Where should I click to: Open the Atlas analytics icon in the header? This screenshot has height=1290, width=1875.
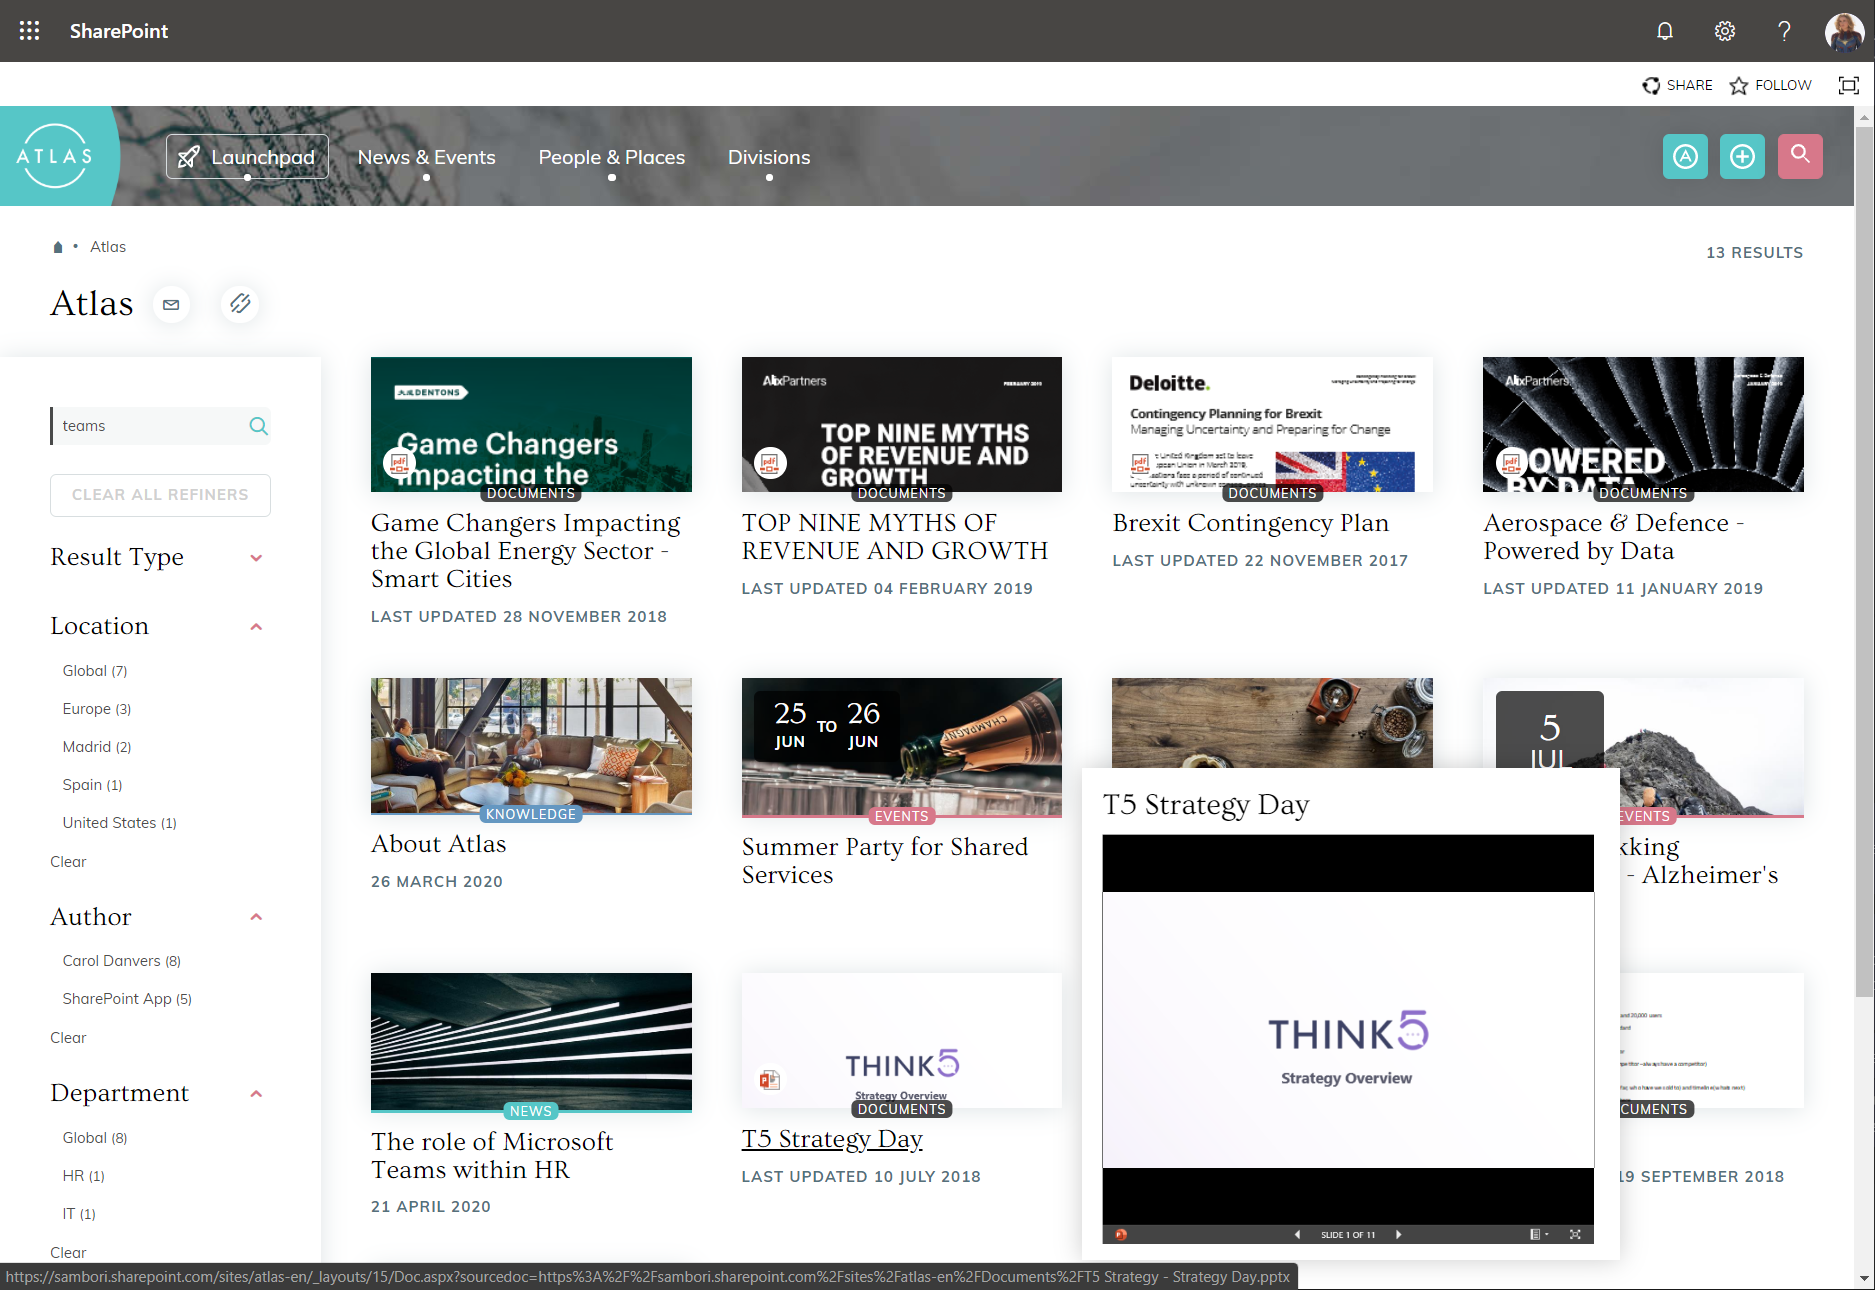coord(1685,156)
